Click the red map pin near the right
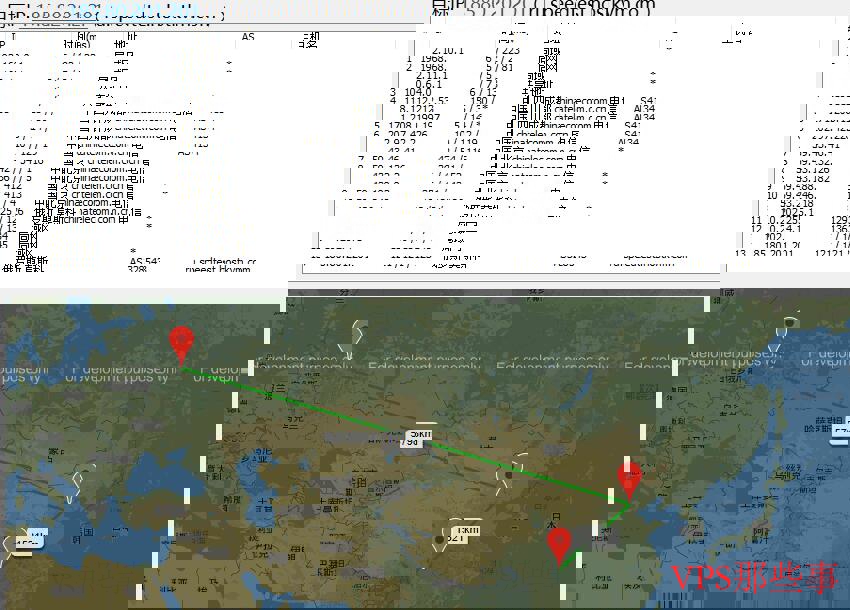This screenshot has height=610, width=850. [x=629, y=478]
